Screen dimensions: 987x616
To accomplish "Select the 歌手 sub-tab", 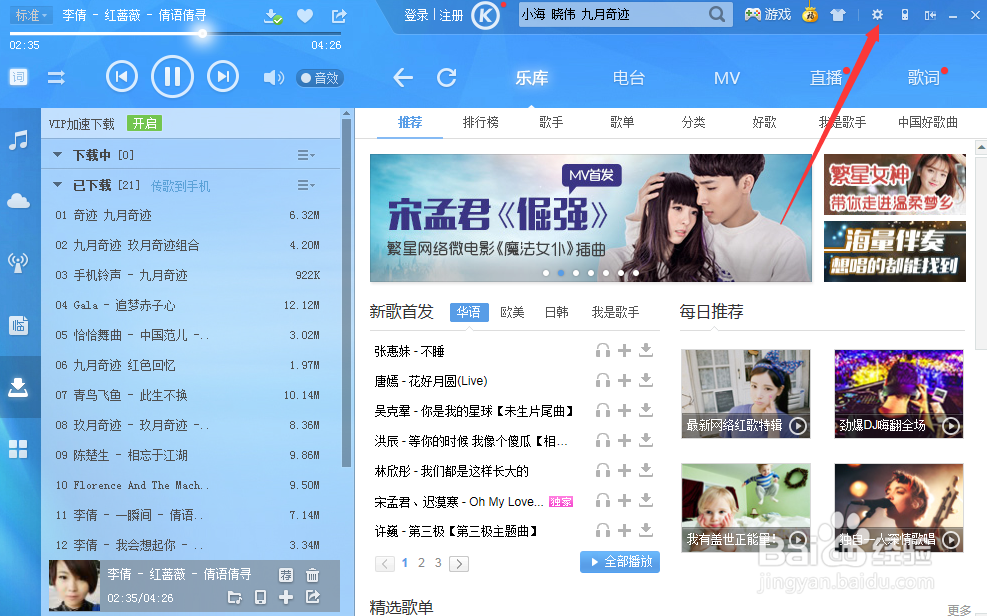I will [551, 122].
